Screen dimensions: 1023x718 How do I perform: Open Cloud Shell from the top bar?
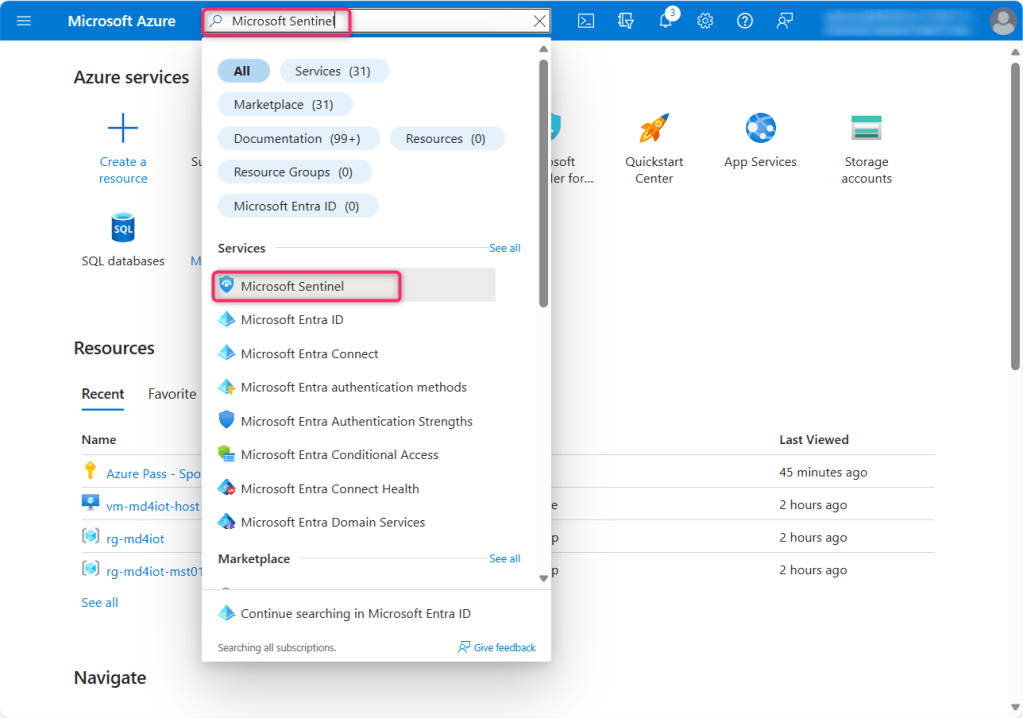coord(587,21)
